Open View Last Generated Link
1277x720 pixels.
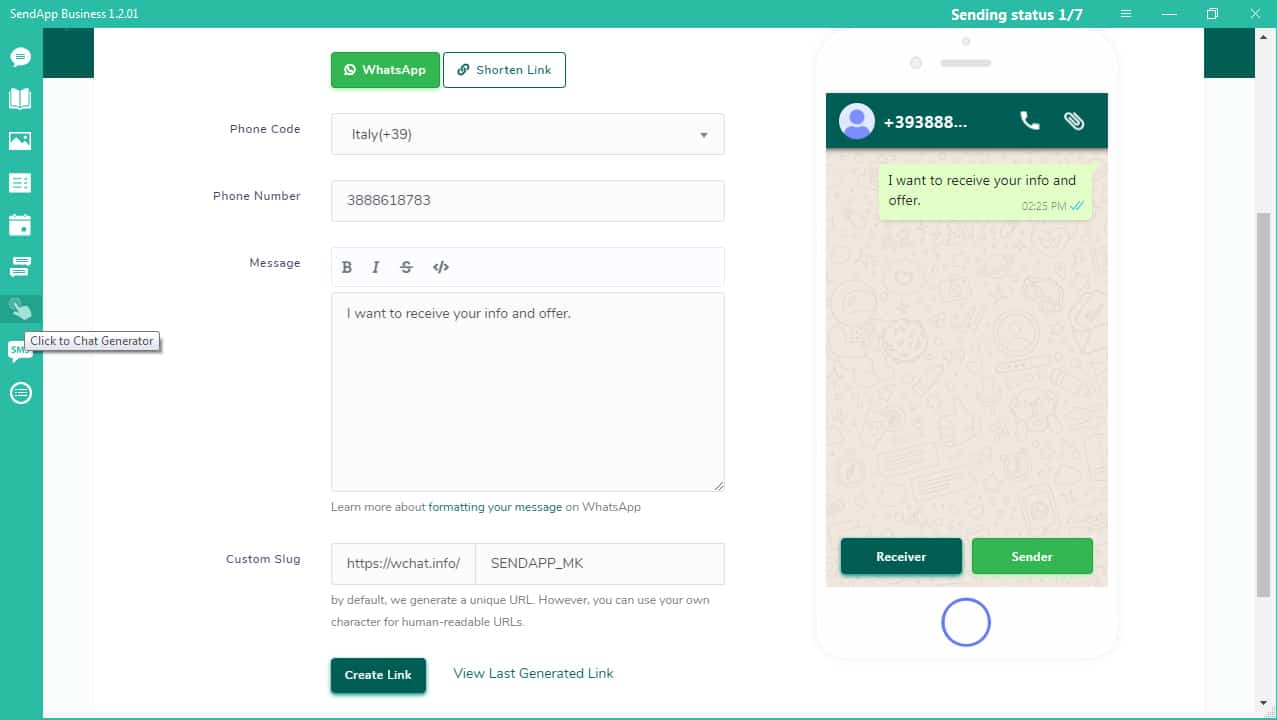click(533, 673)
